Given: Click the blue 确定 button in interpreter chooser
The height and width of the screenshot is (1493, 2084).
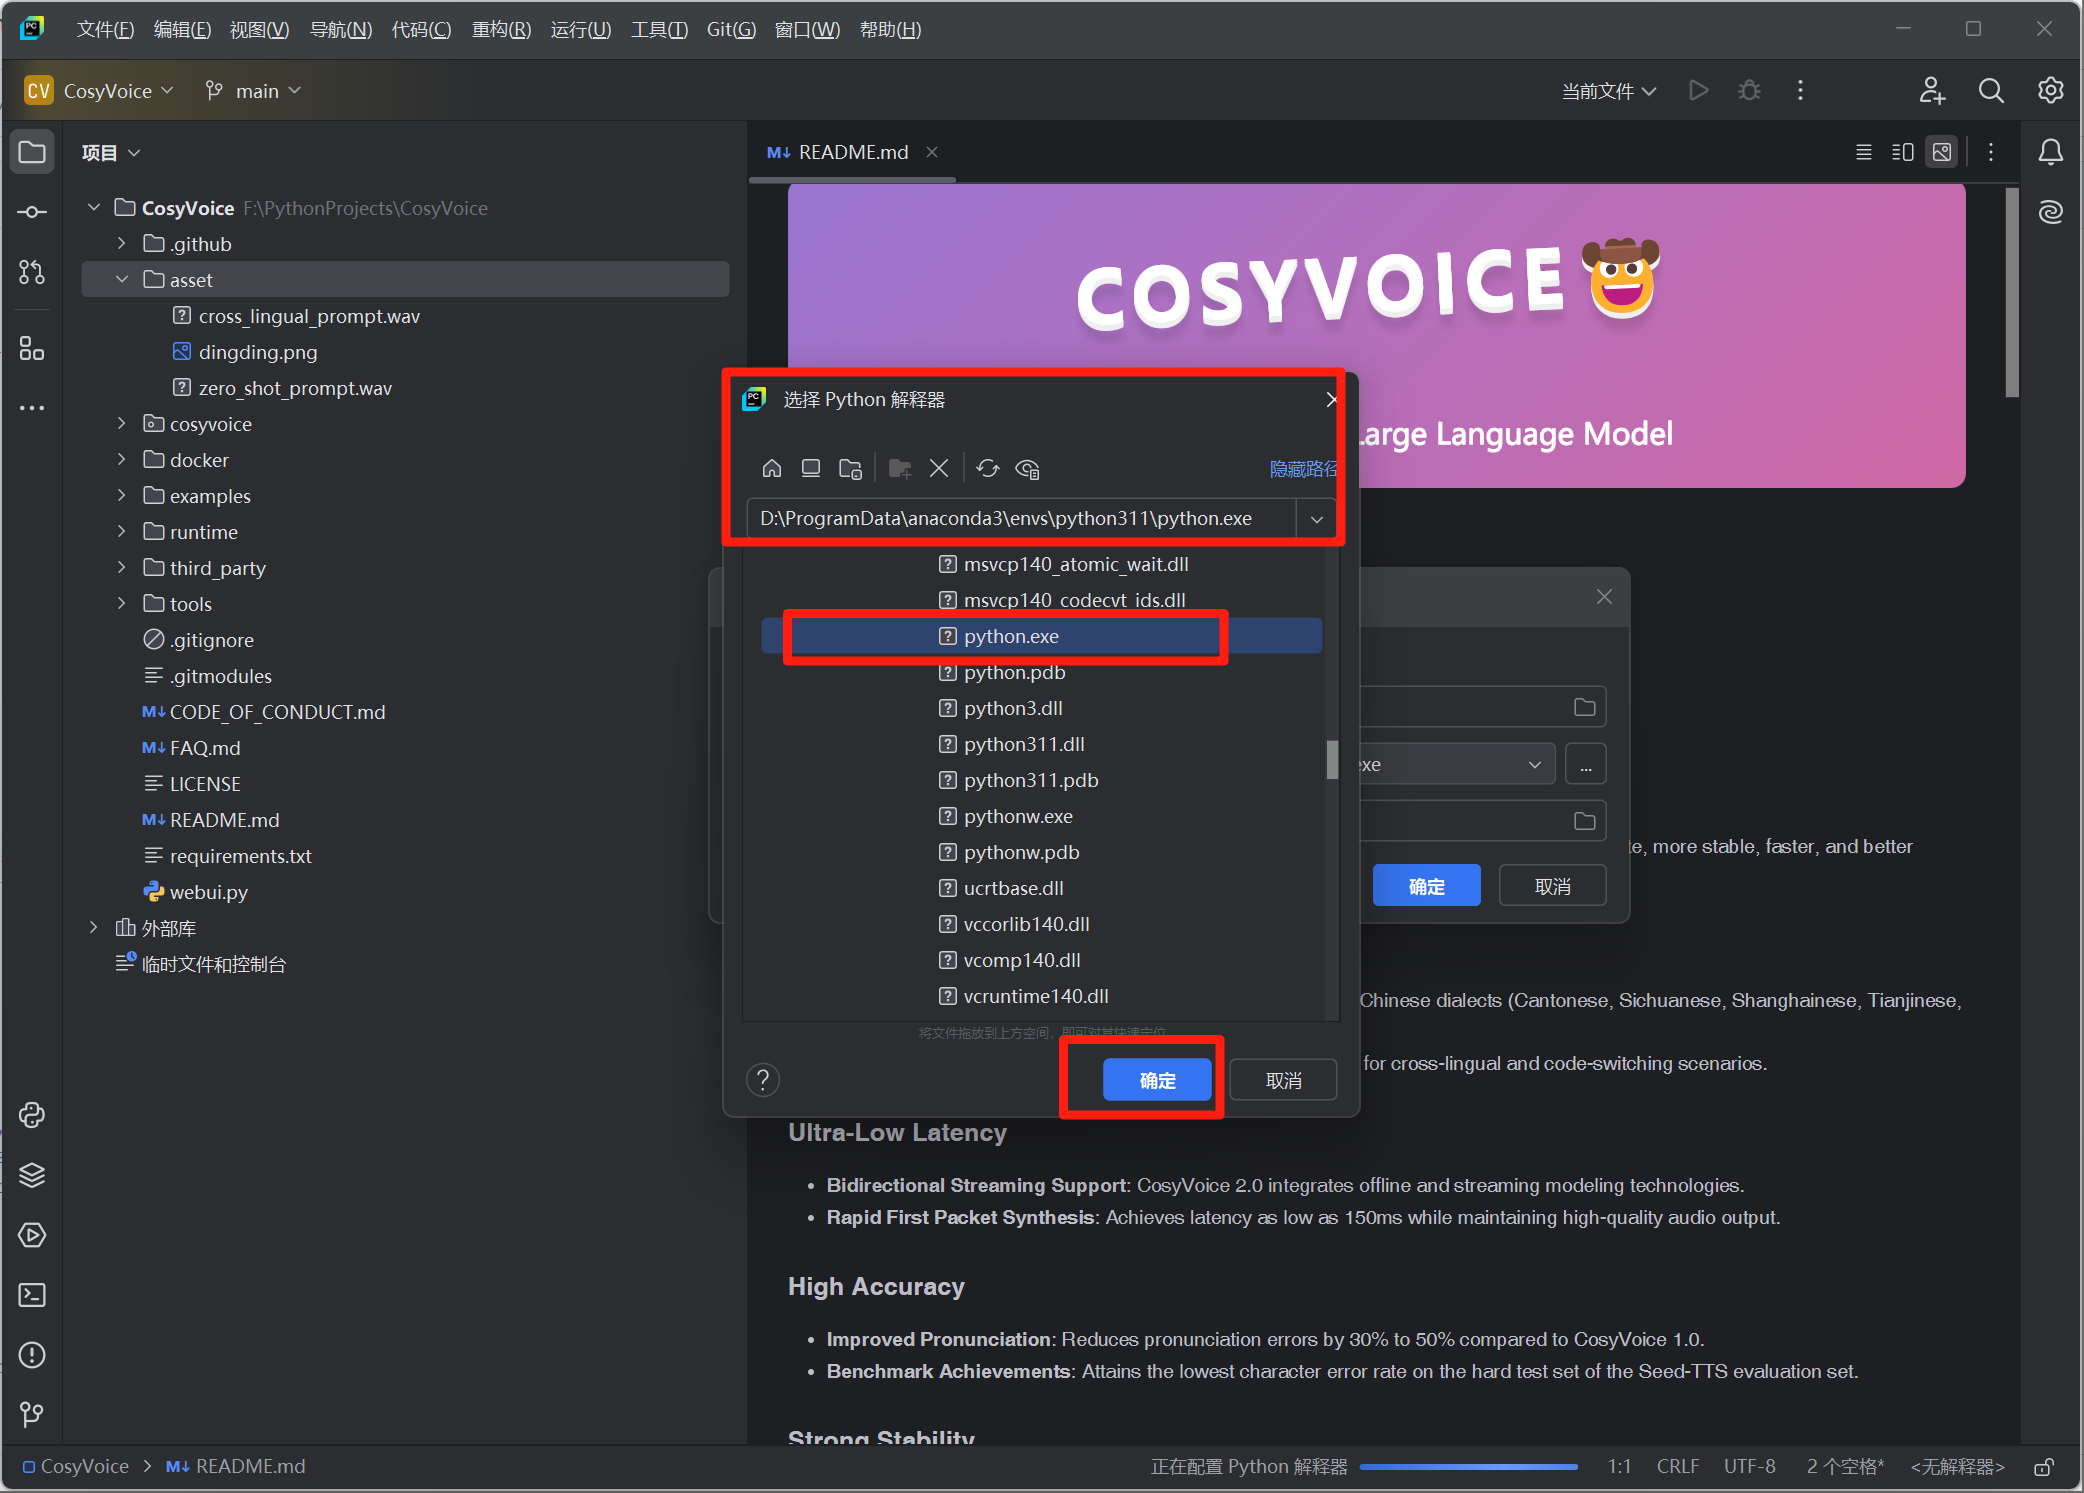Looking at the screenshot, I should click(x=1157, y=1080).
